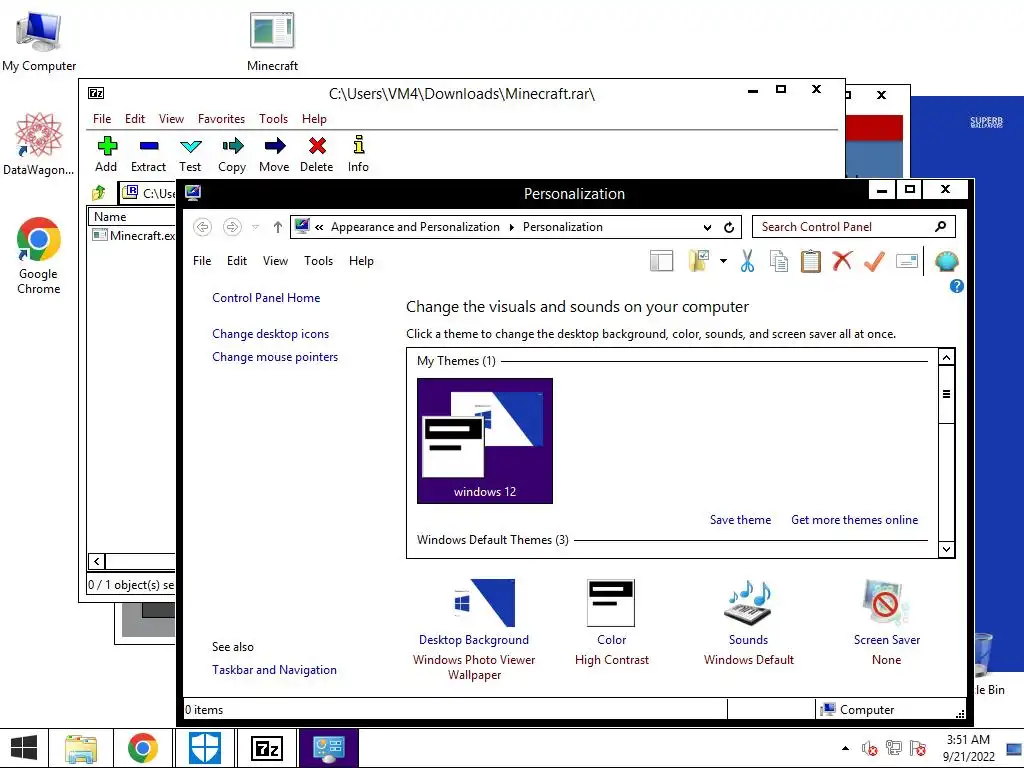Click the Action Center flag tray icon

(918, 748)
